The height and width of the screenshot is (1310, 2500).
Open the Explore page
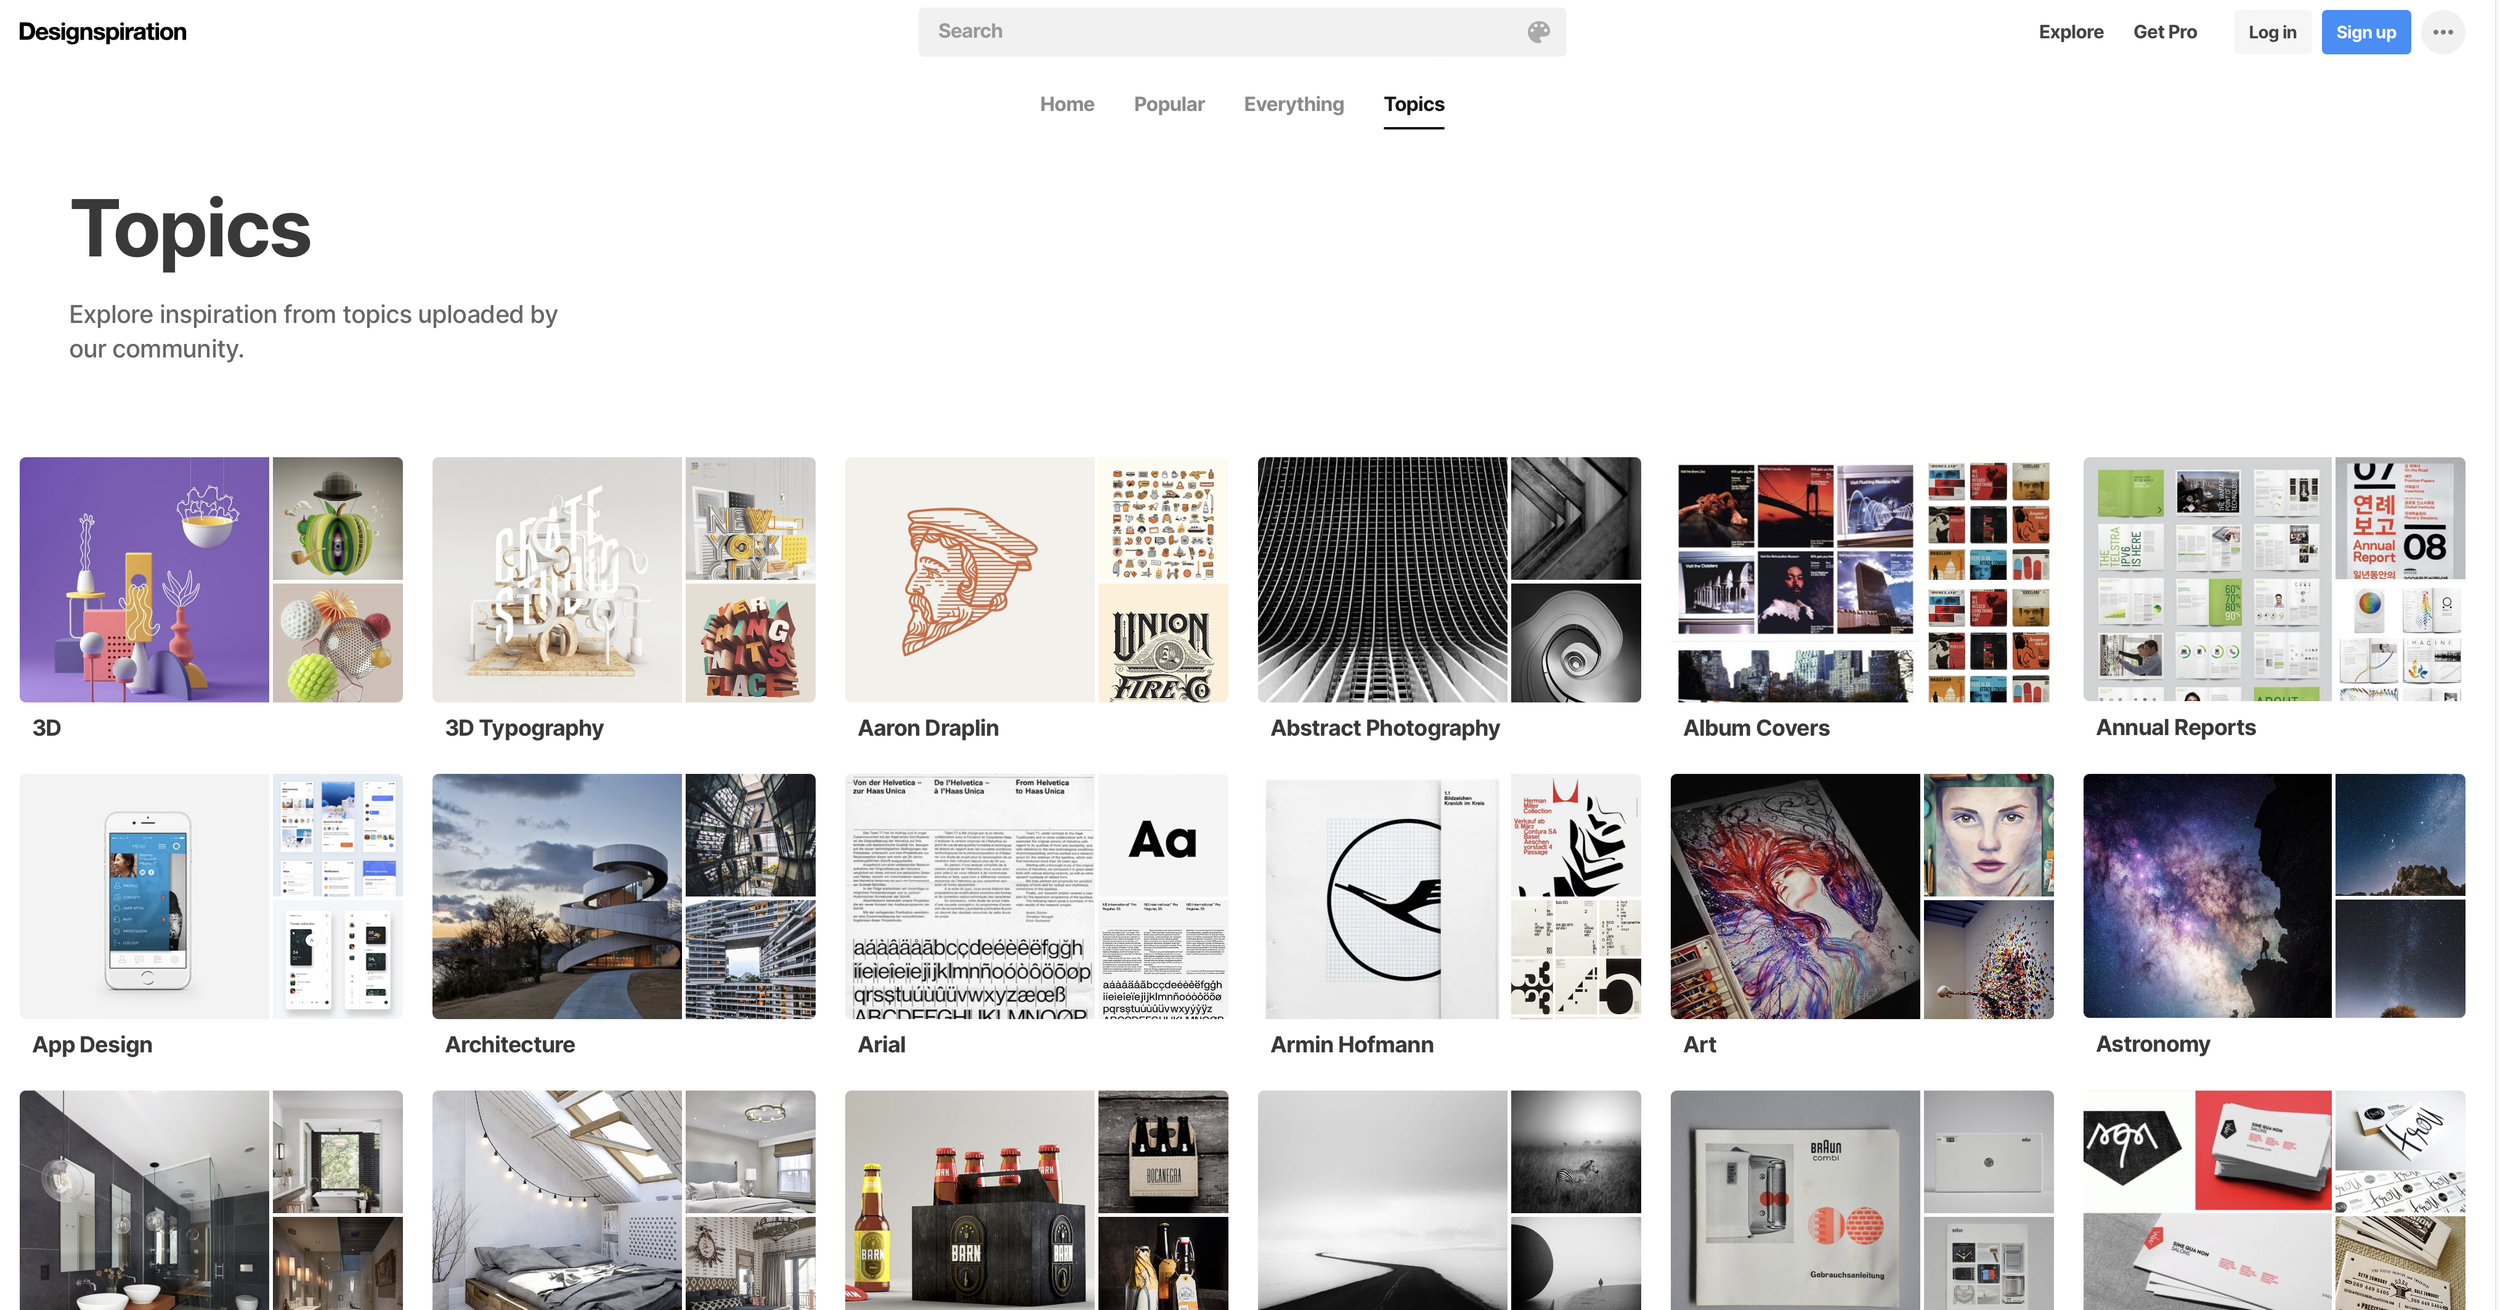pos(2070,31)
